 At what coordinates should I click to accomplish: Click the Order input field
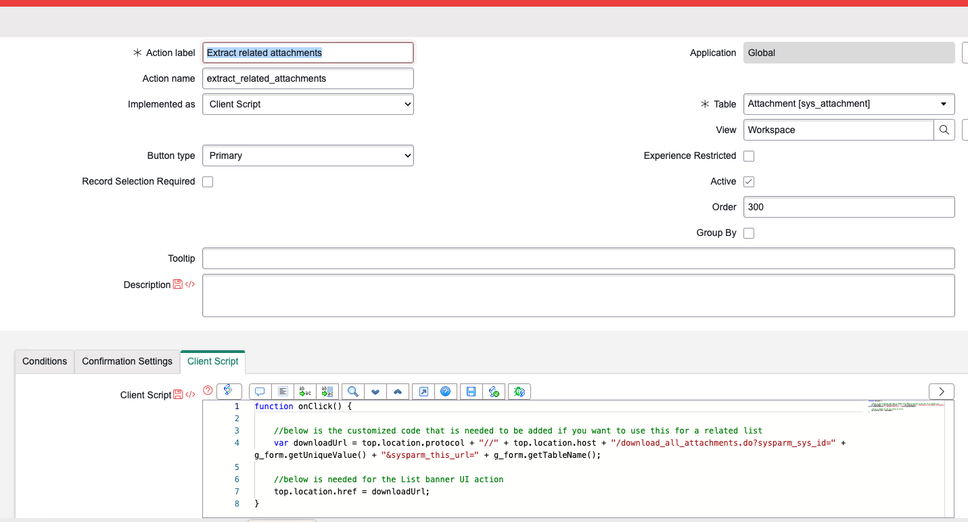click(849, 207)
